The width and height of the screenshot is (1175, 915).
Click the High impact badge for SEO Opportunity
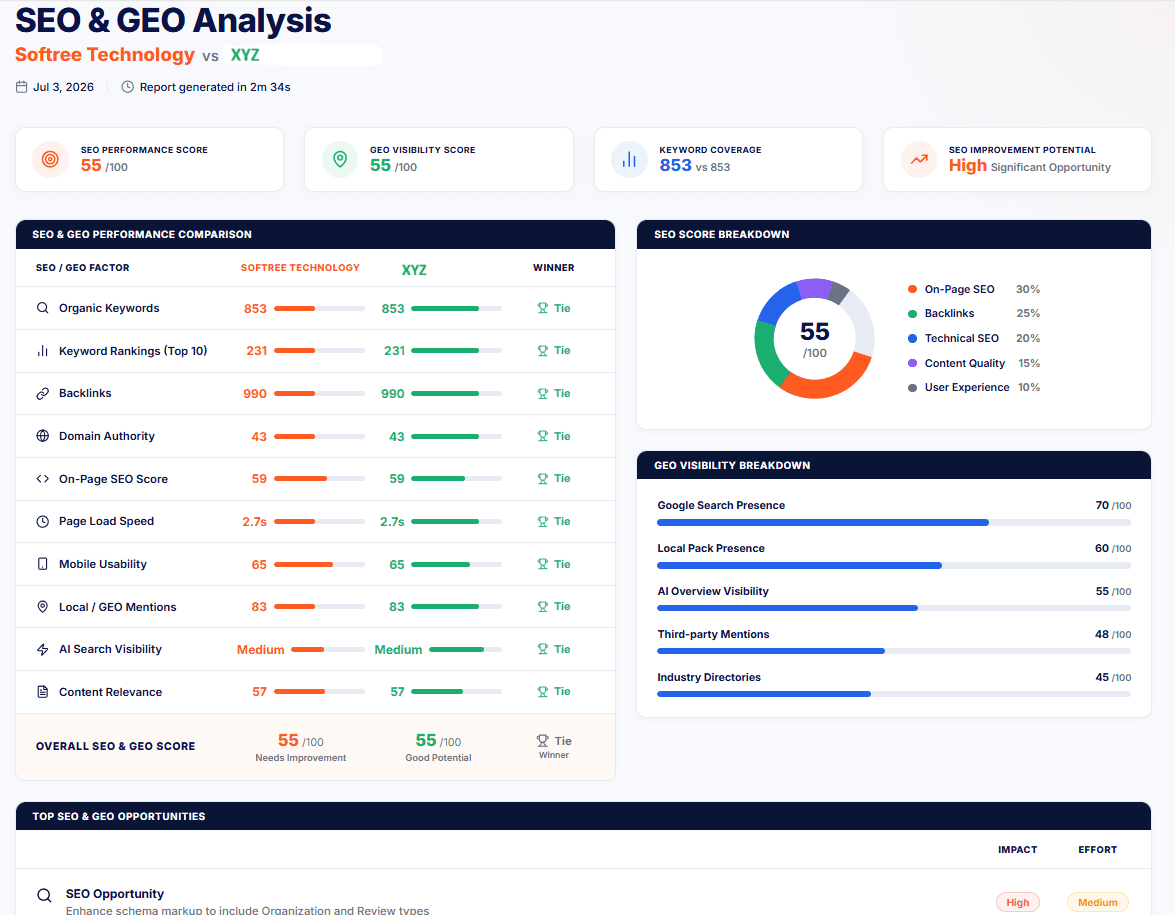coord(1017,902)
